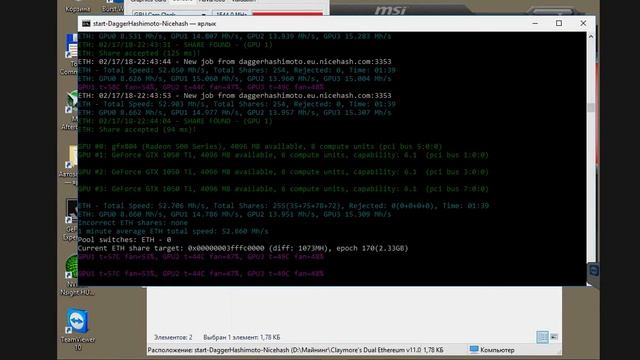Click the msi logo in the background window
The height and width of the screenshot is (360, 640).
[x=390, y=10]
